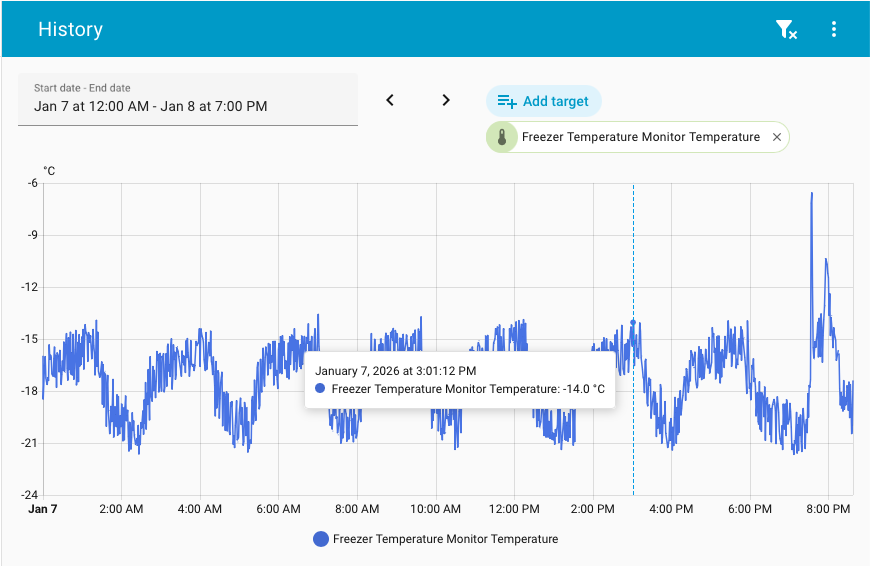Click the tallest temperature spike peak
Viewport: 870px width, 566px height.
[x=811, y=195]
